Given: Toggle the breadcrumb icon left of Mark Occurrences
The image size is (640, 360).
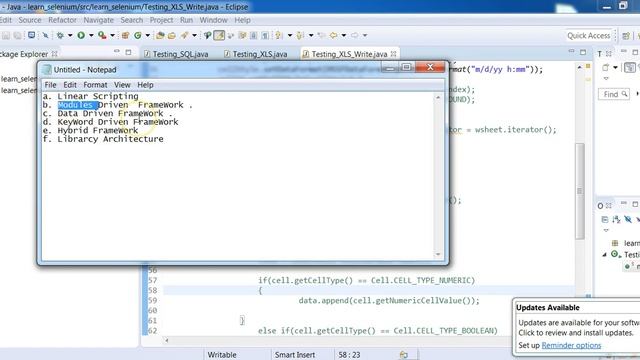Looking at the screenshot, I should click(x=207, y=36).
